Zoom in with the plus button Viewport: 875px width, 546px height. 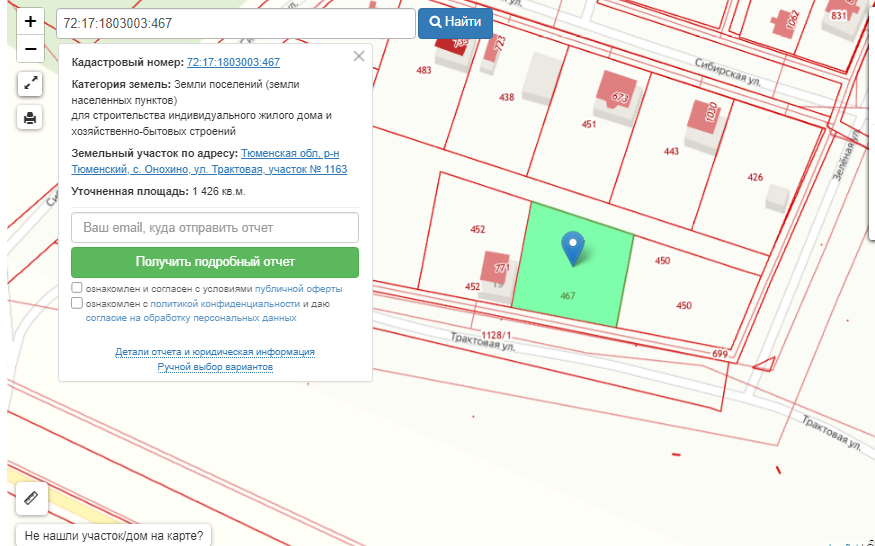30,21
